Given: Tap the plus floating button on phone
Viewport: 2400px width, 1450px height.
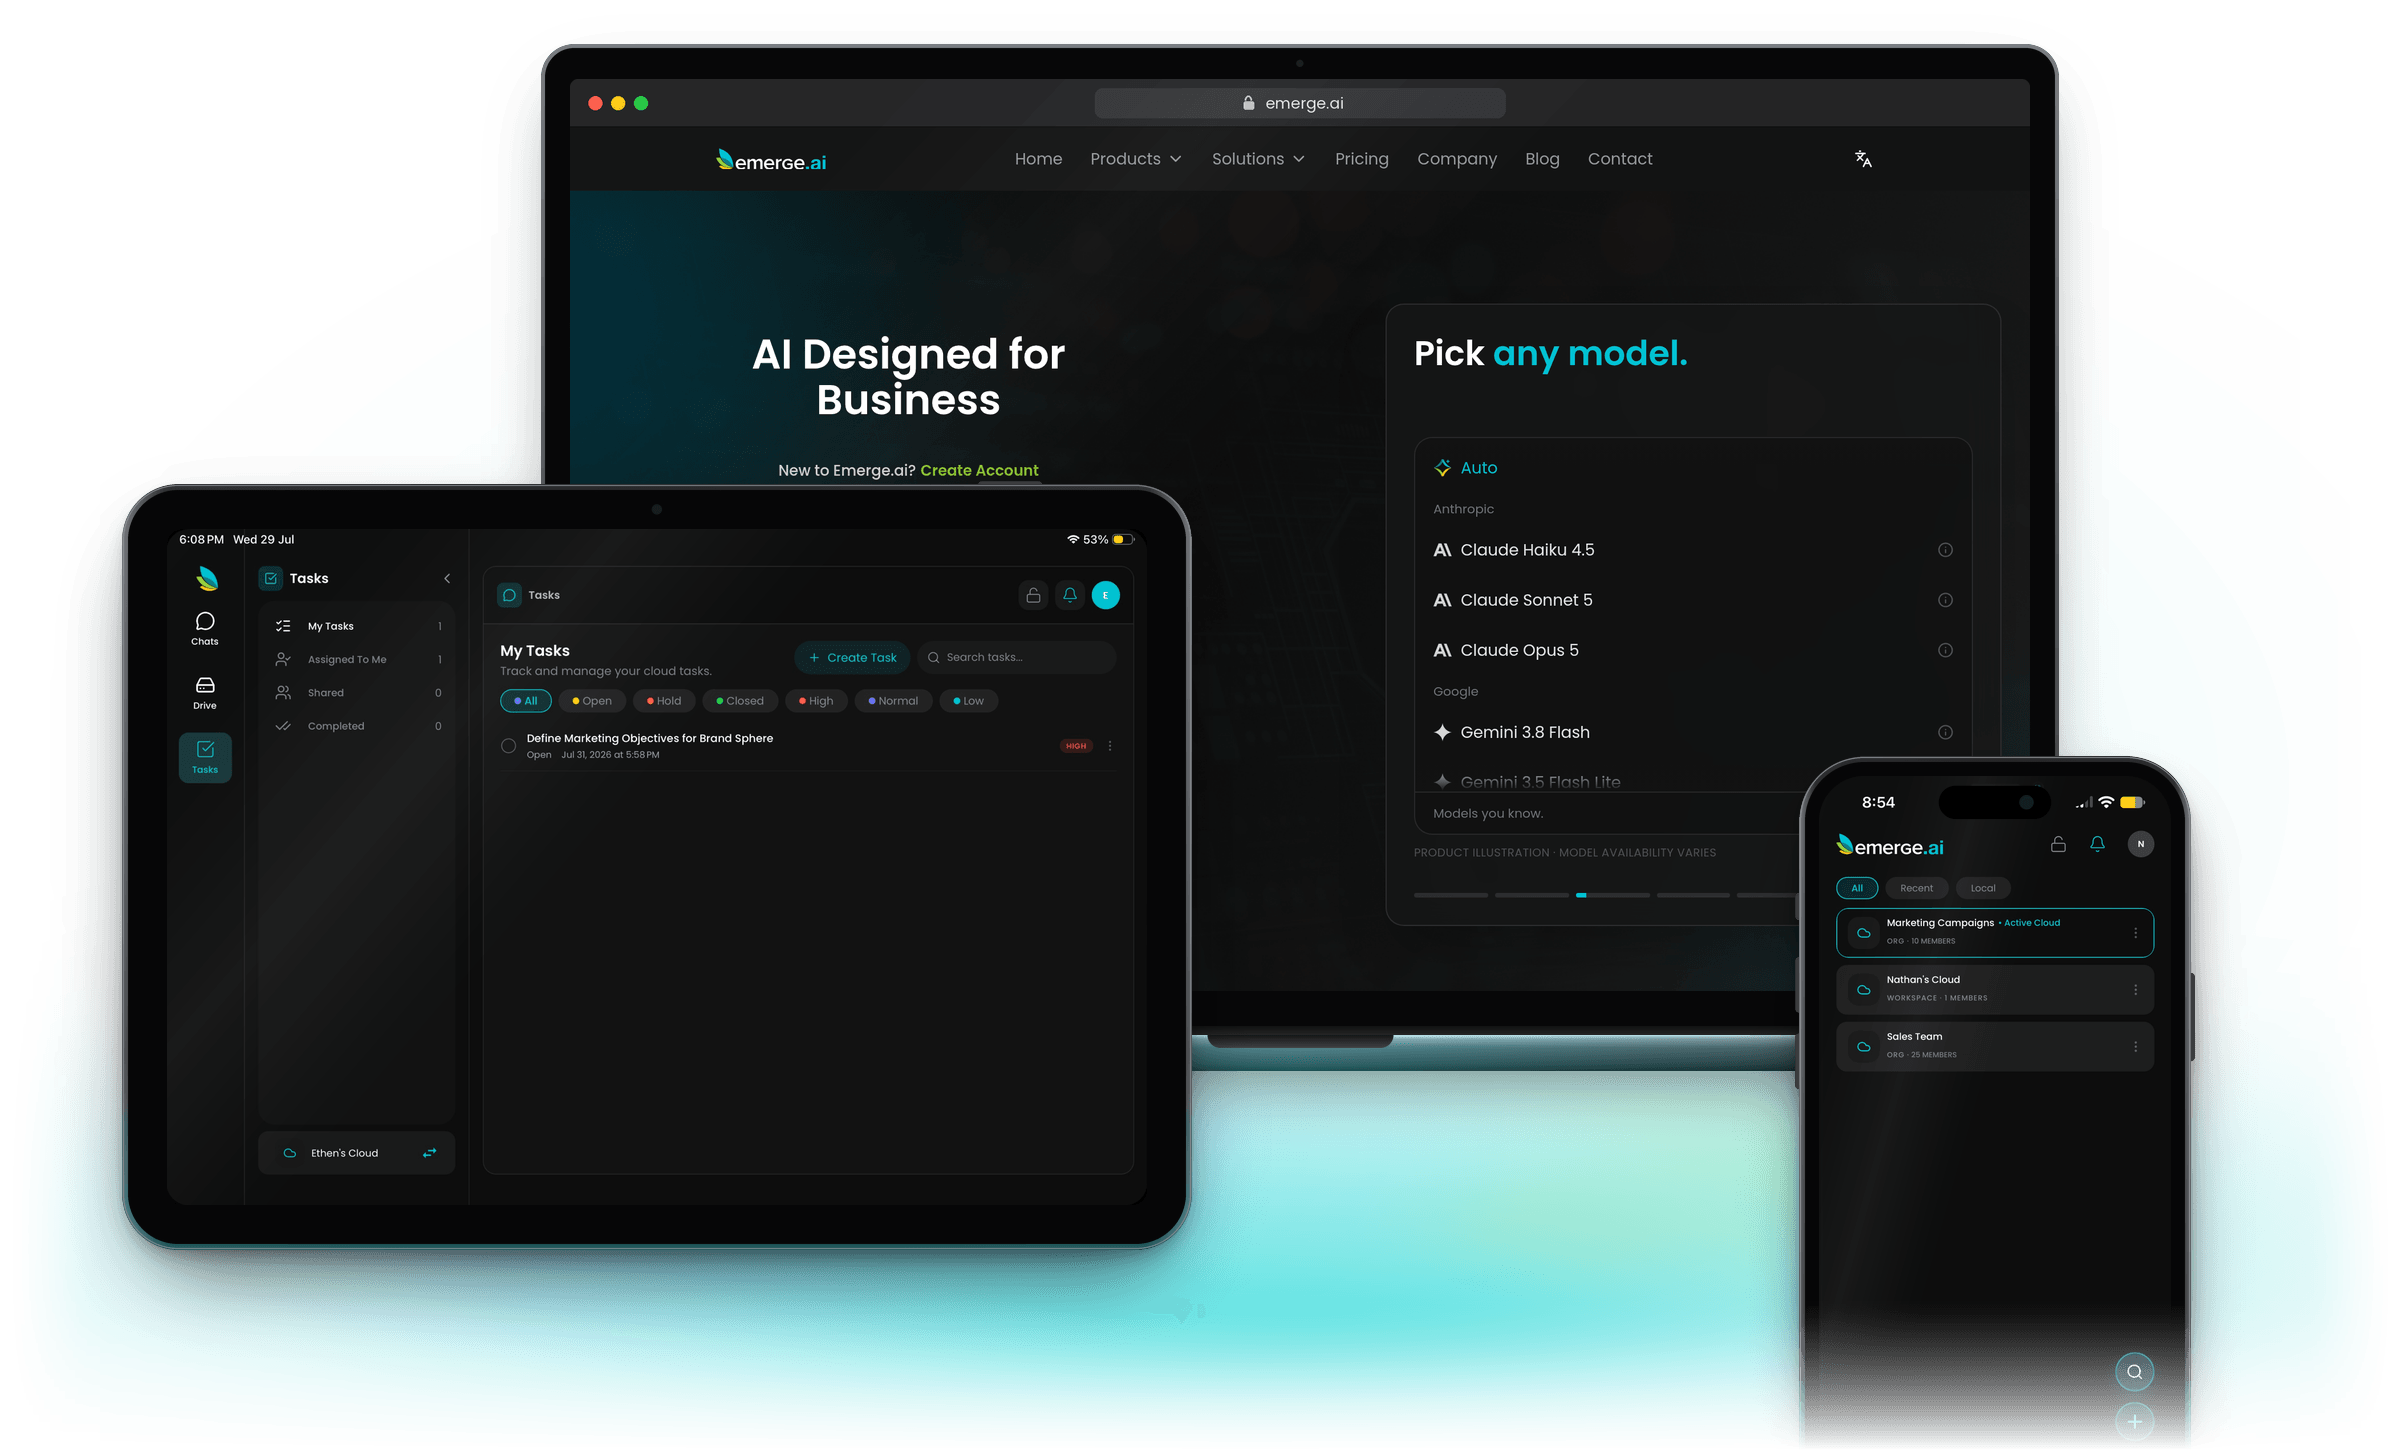Looking at the screenshot, I should coord(2134,1422).
